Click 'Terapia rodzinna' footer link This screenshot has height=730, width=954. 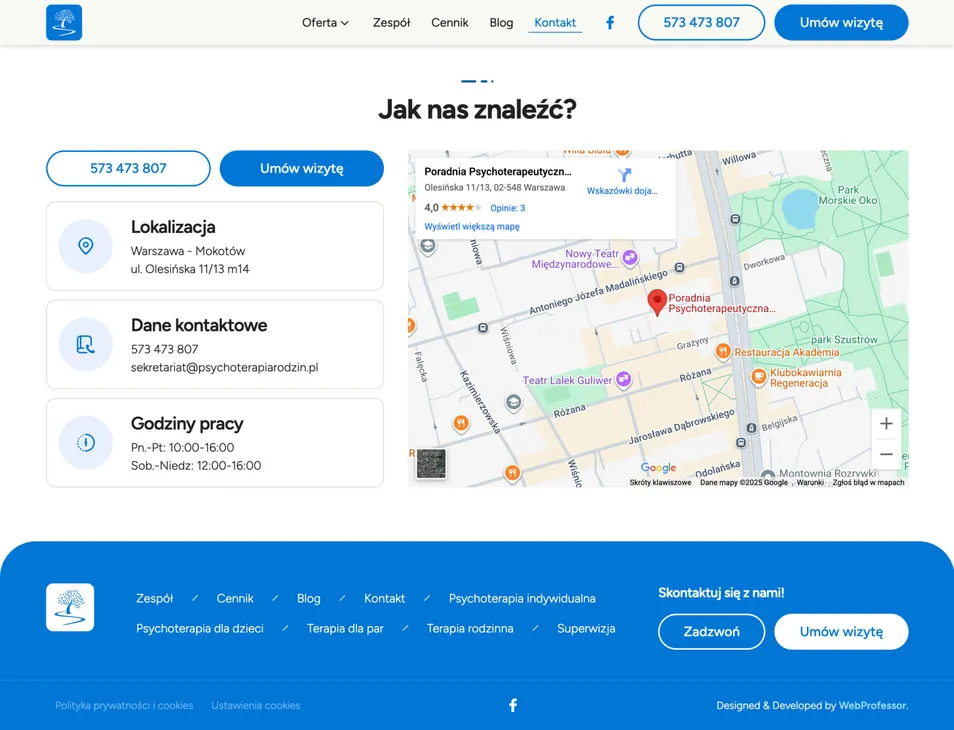pyautogui.click(x=470, y=628)
